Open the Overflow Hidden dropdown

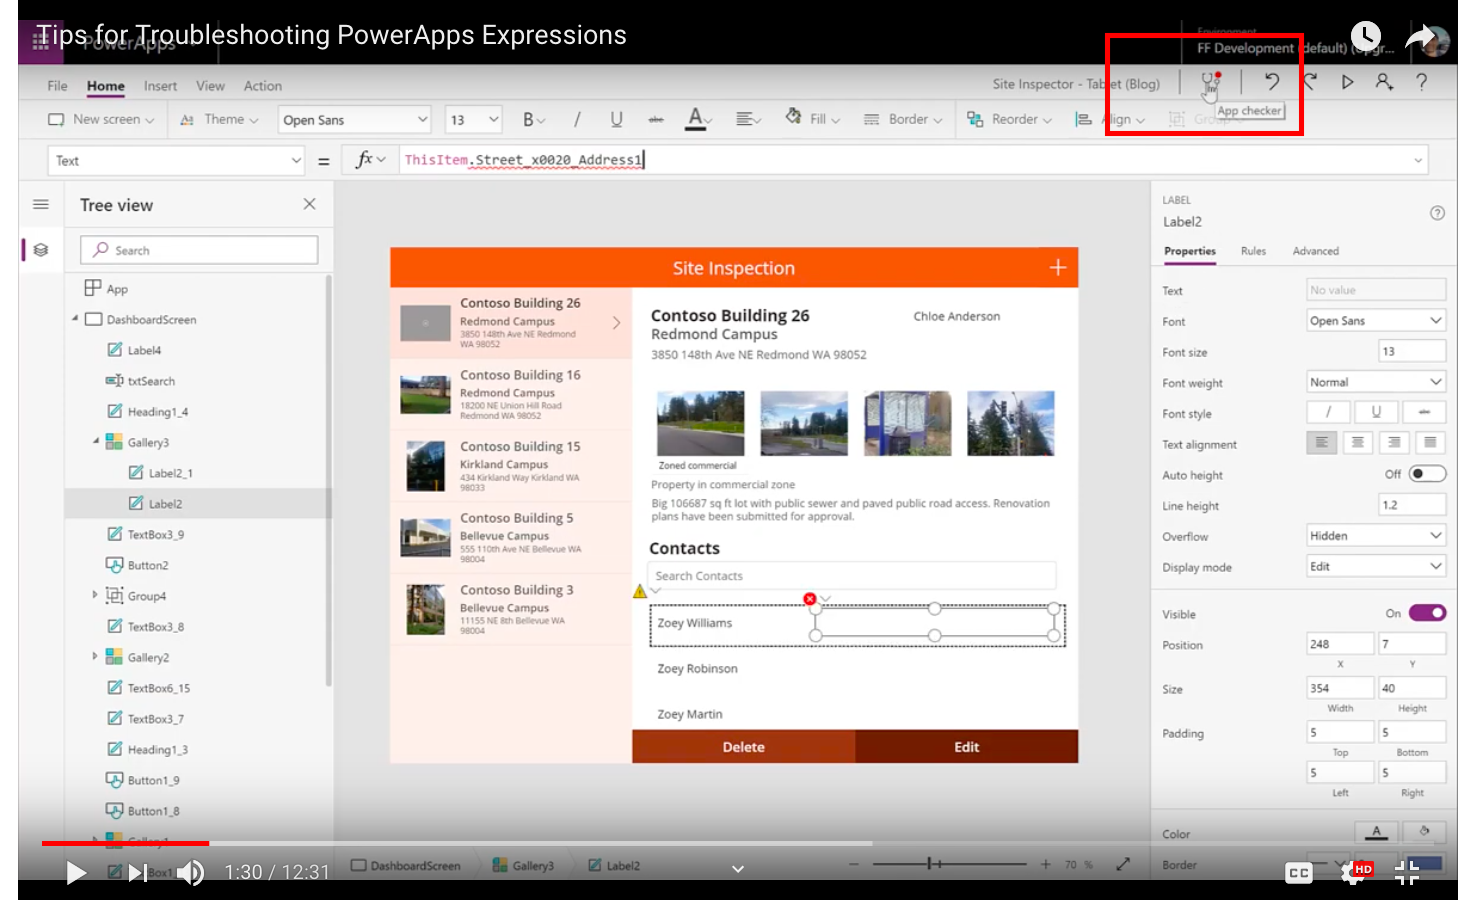click(1376, 536)
